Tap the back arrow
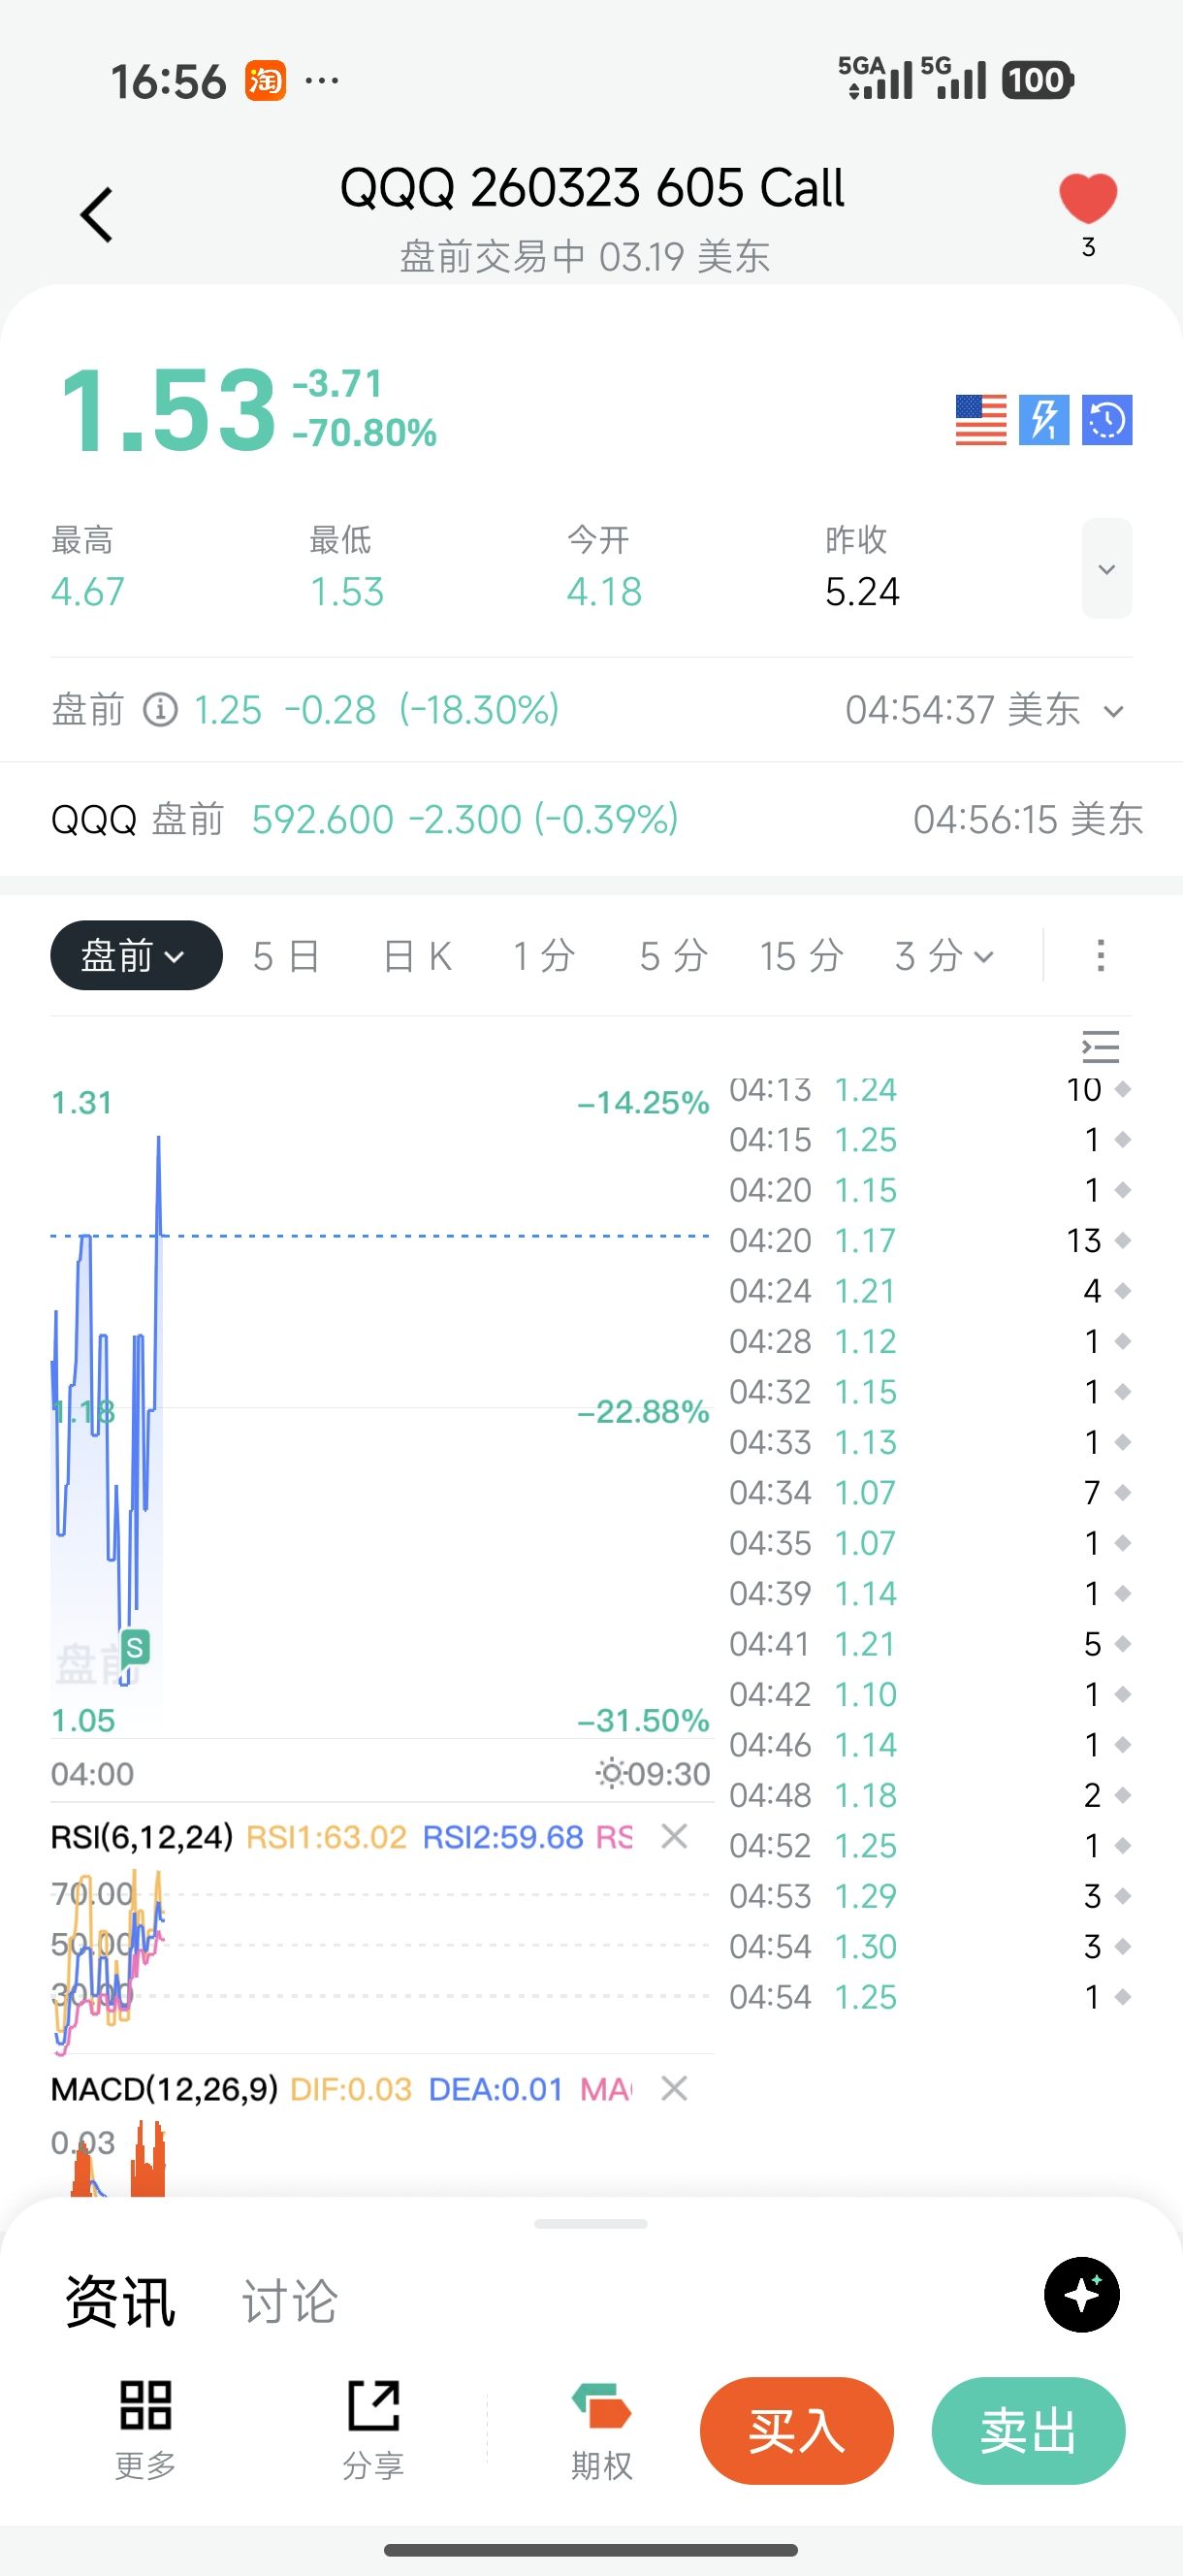This screenshot has height=2576, width=1183. point(97,215)
